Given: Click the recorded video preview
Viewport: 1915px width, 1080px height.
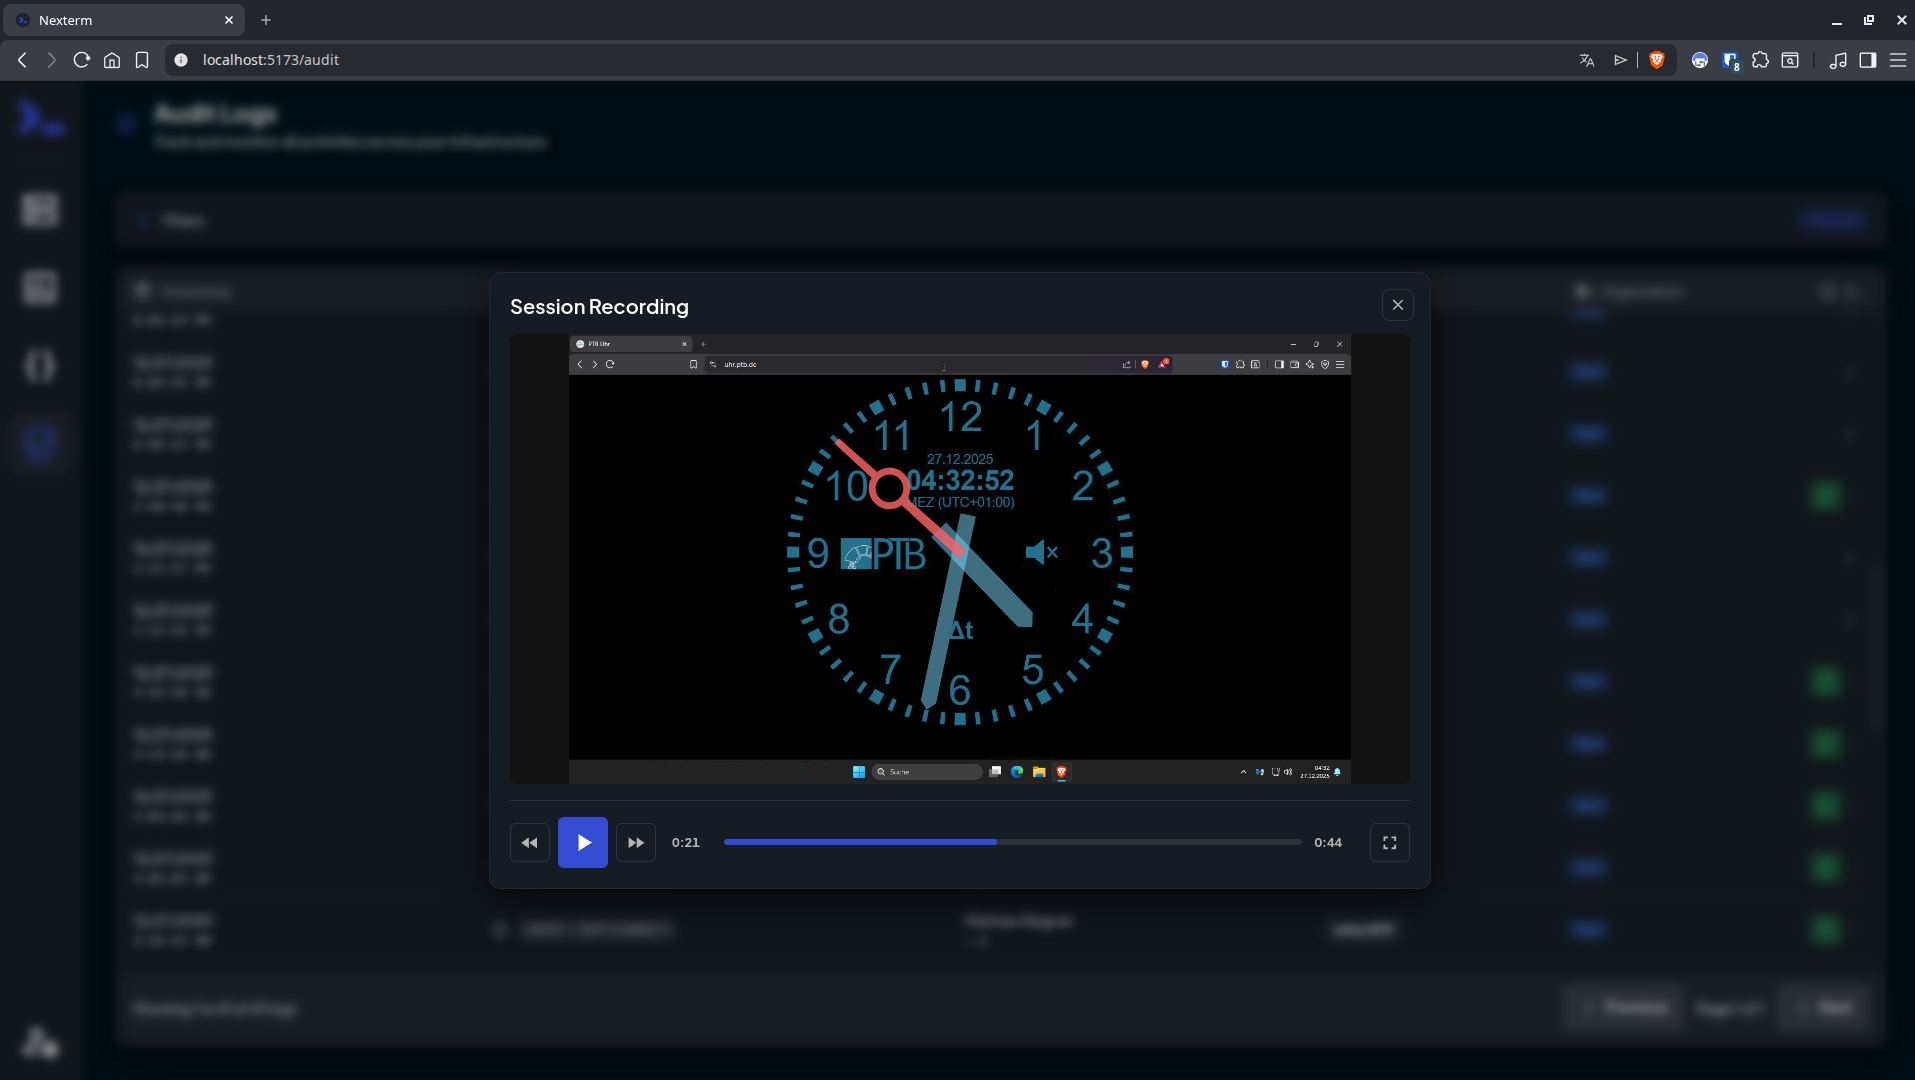Looking at the screenshot, I should pos(959,558).
